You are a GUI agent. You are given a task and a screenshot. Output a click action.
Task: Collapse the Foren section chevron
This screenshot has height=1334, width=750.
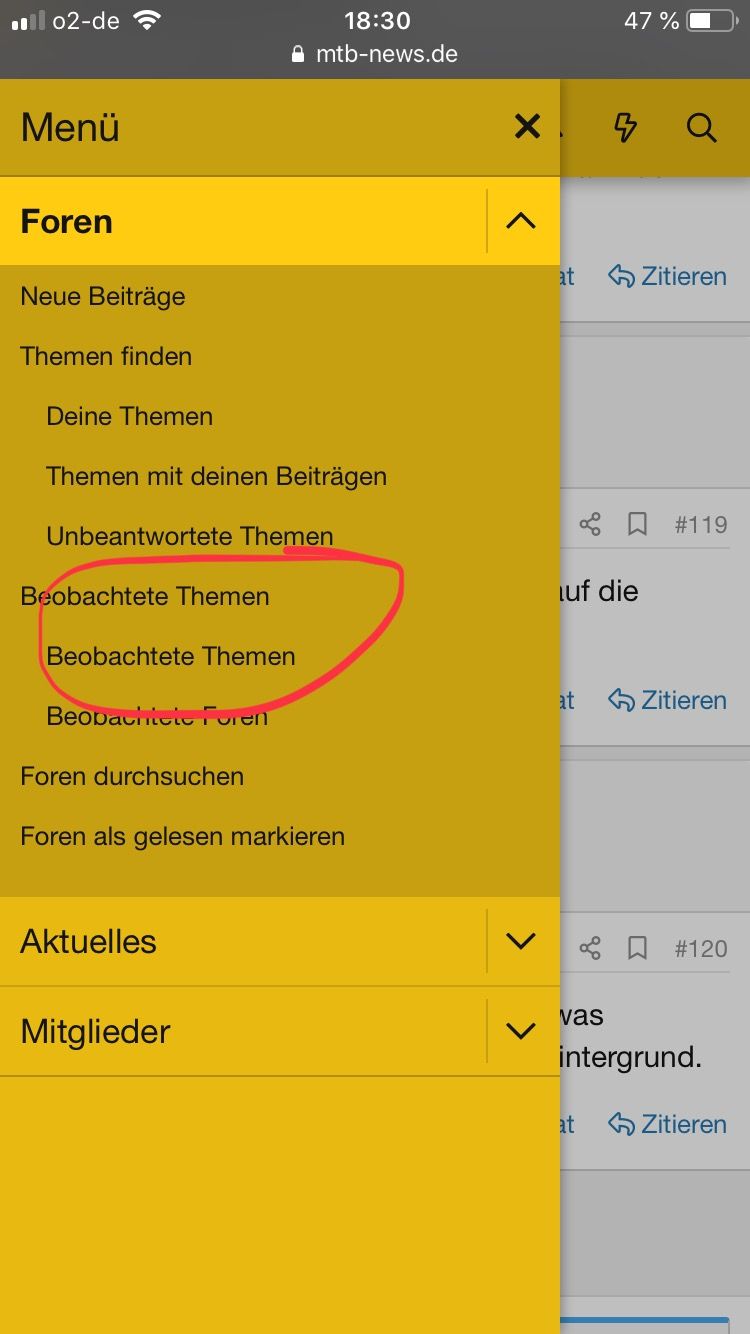pos(521,221)
